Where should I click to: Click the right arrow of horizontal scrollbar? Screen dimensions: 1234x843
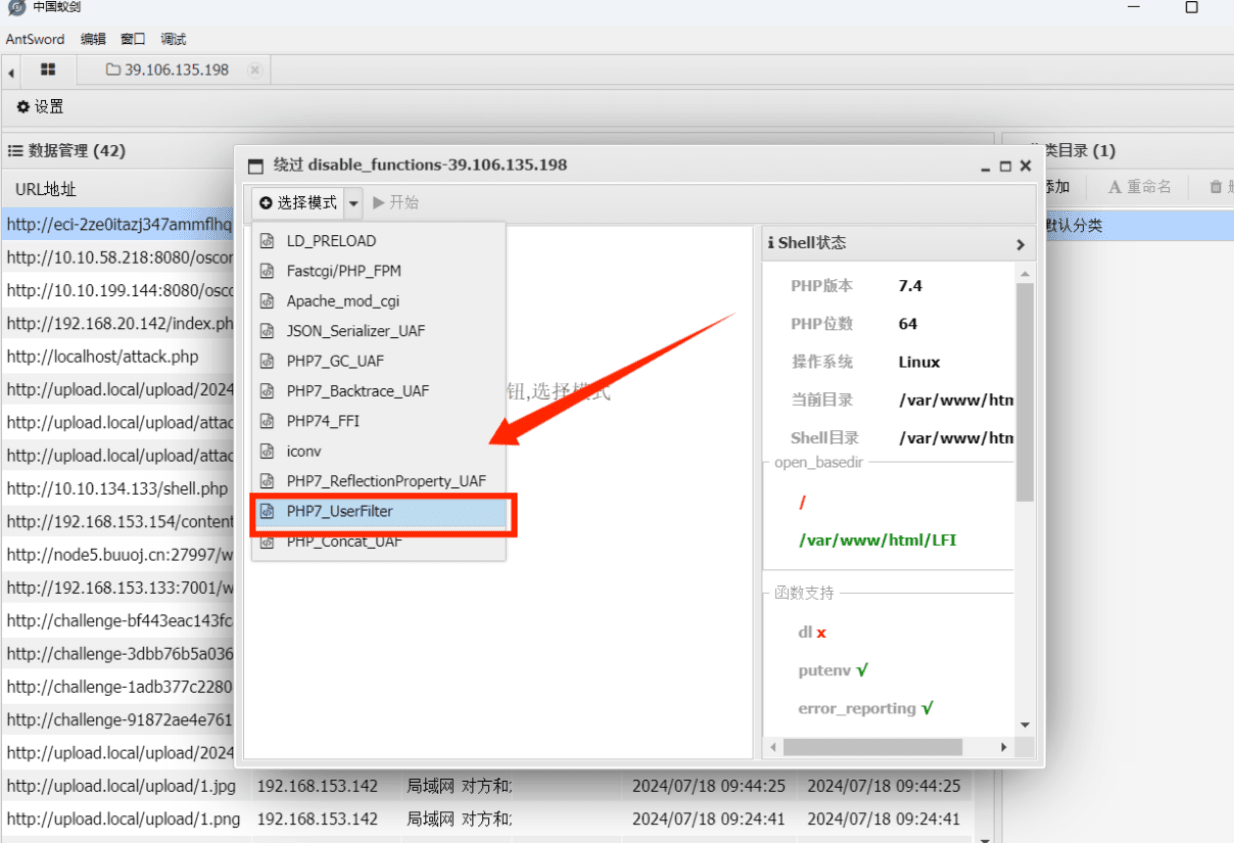coord(1005,747)
